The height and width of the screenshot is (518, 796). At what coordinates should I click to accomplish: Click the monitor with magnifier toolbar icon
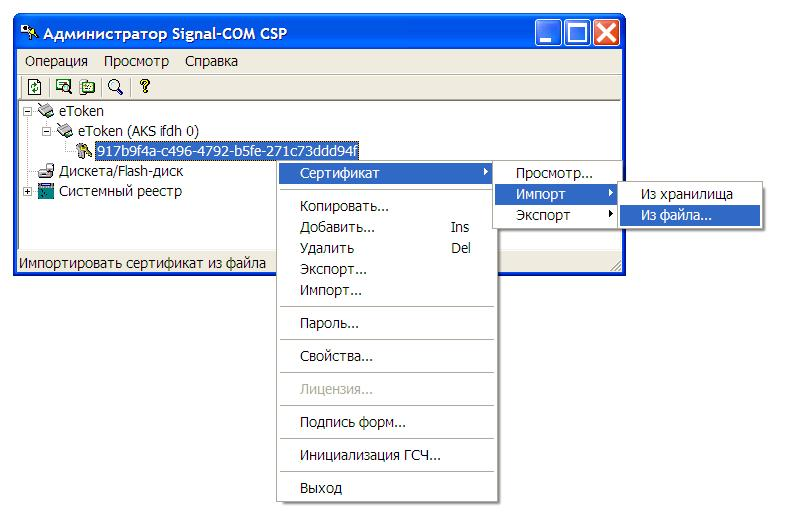(63, 87)
